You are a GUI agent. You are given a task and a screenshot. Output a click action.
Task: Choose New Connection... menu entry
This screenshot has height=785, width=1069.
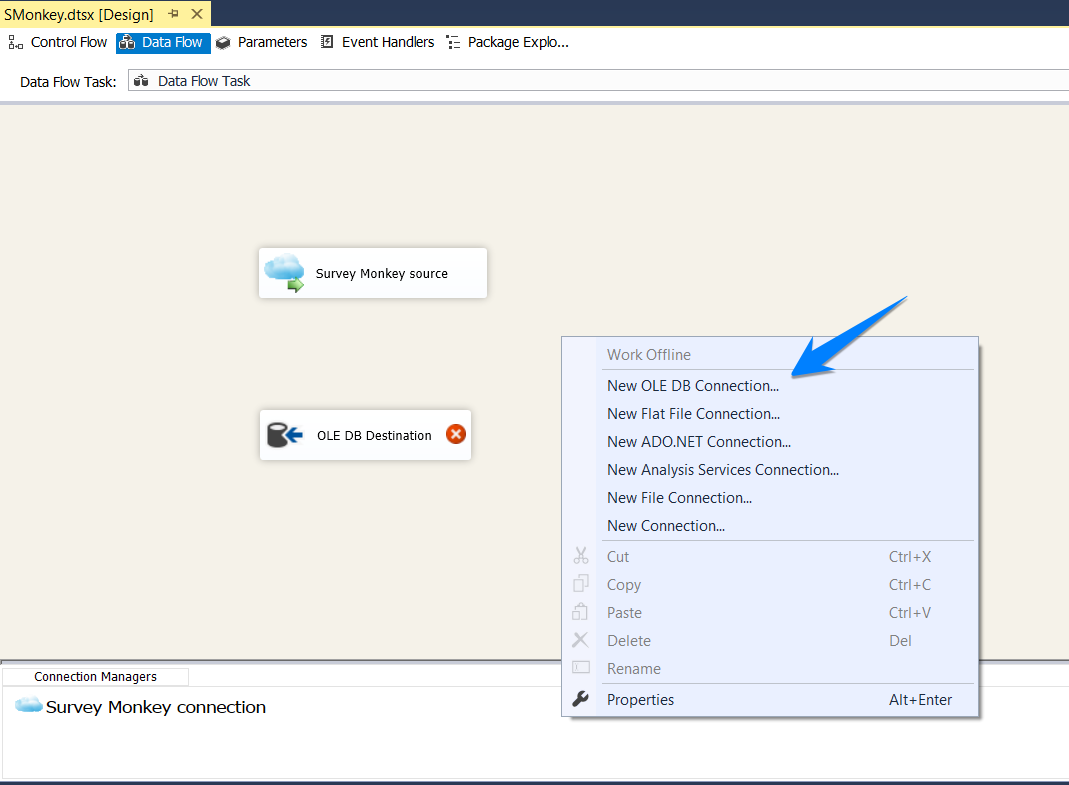787,525
